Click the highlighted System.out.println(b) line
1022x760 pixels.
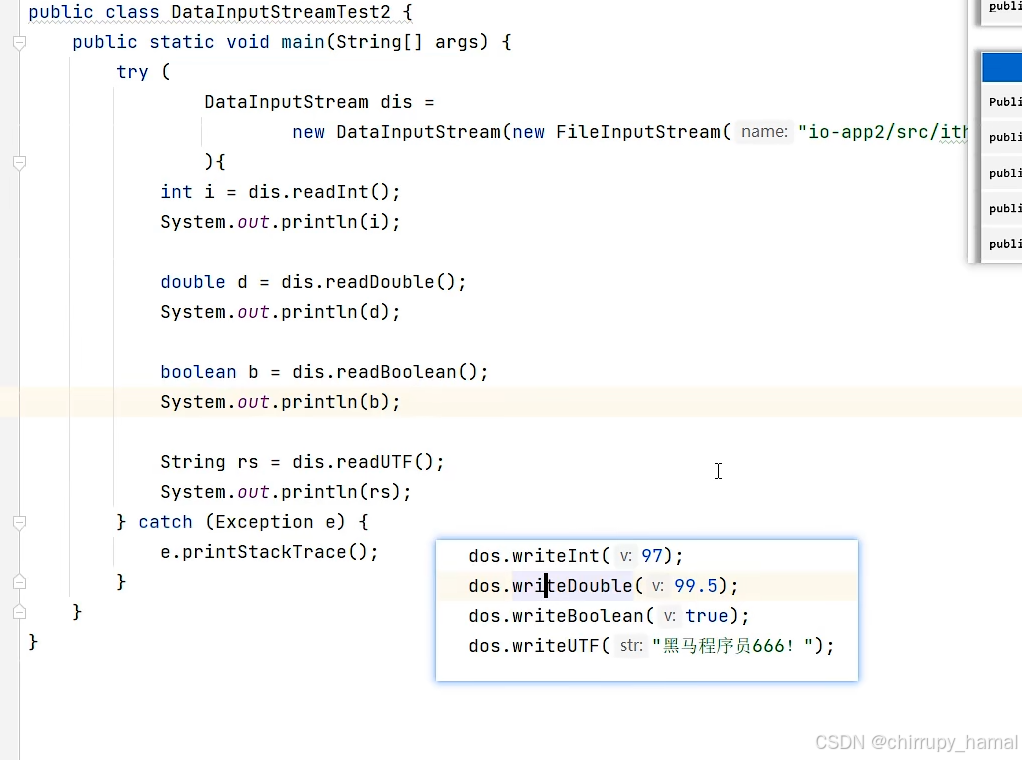(280, 402)
